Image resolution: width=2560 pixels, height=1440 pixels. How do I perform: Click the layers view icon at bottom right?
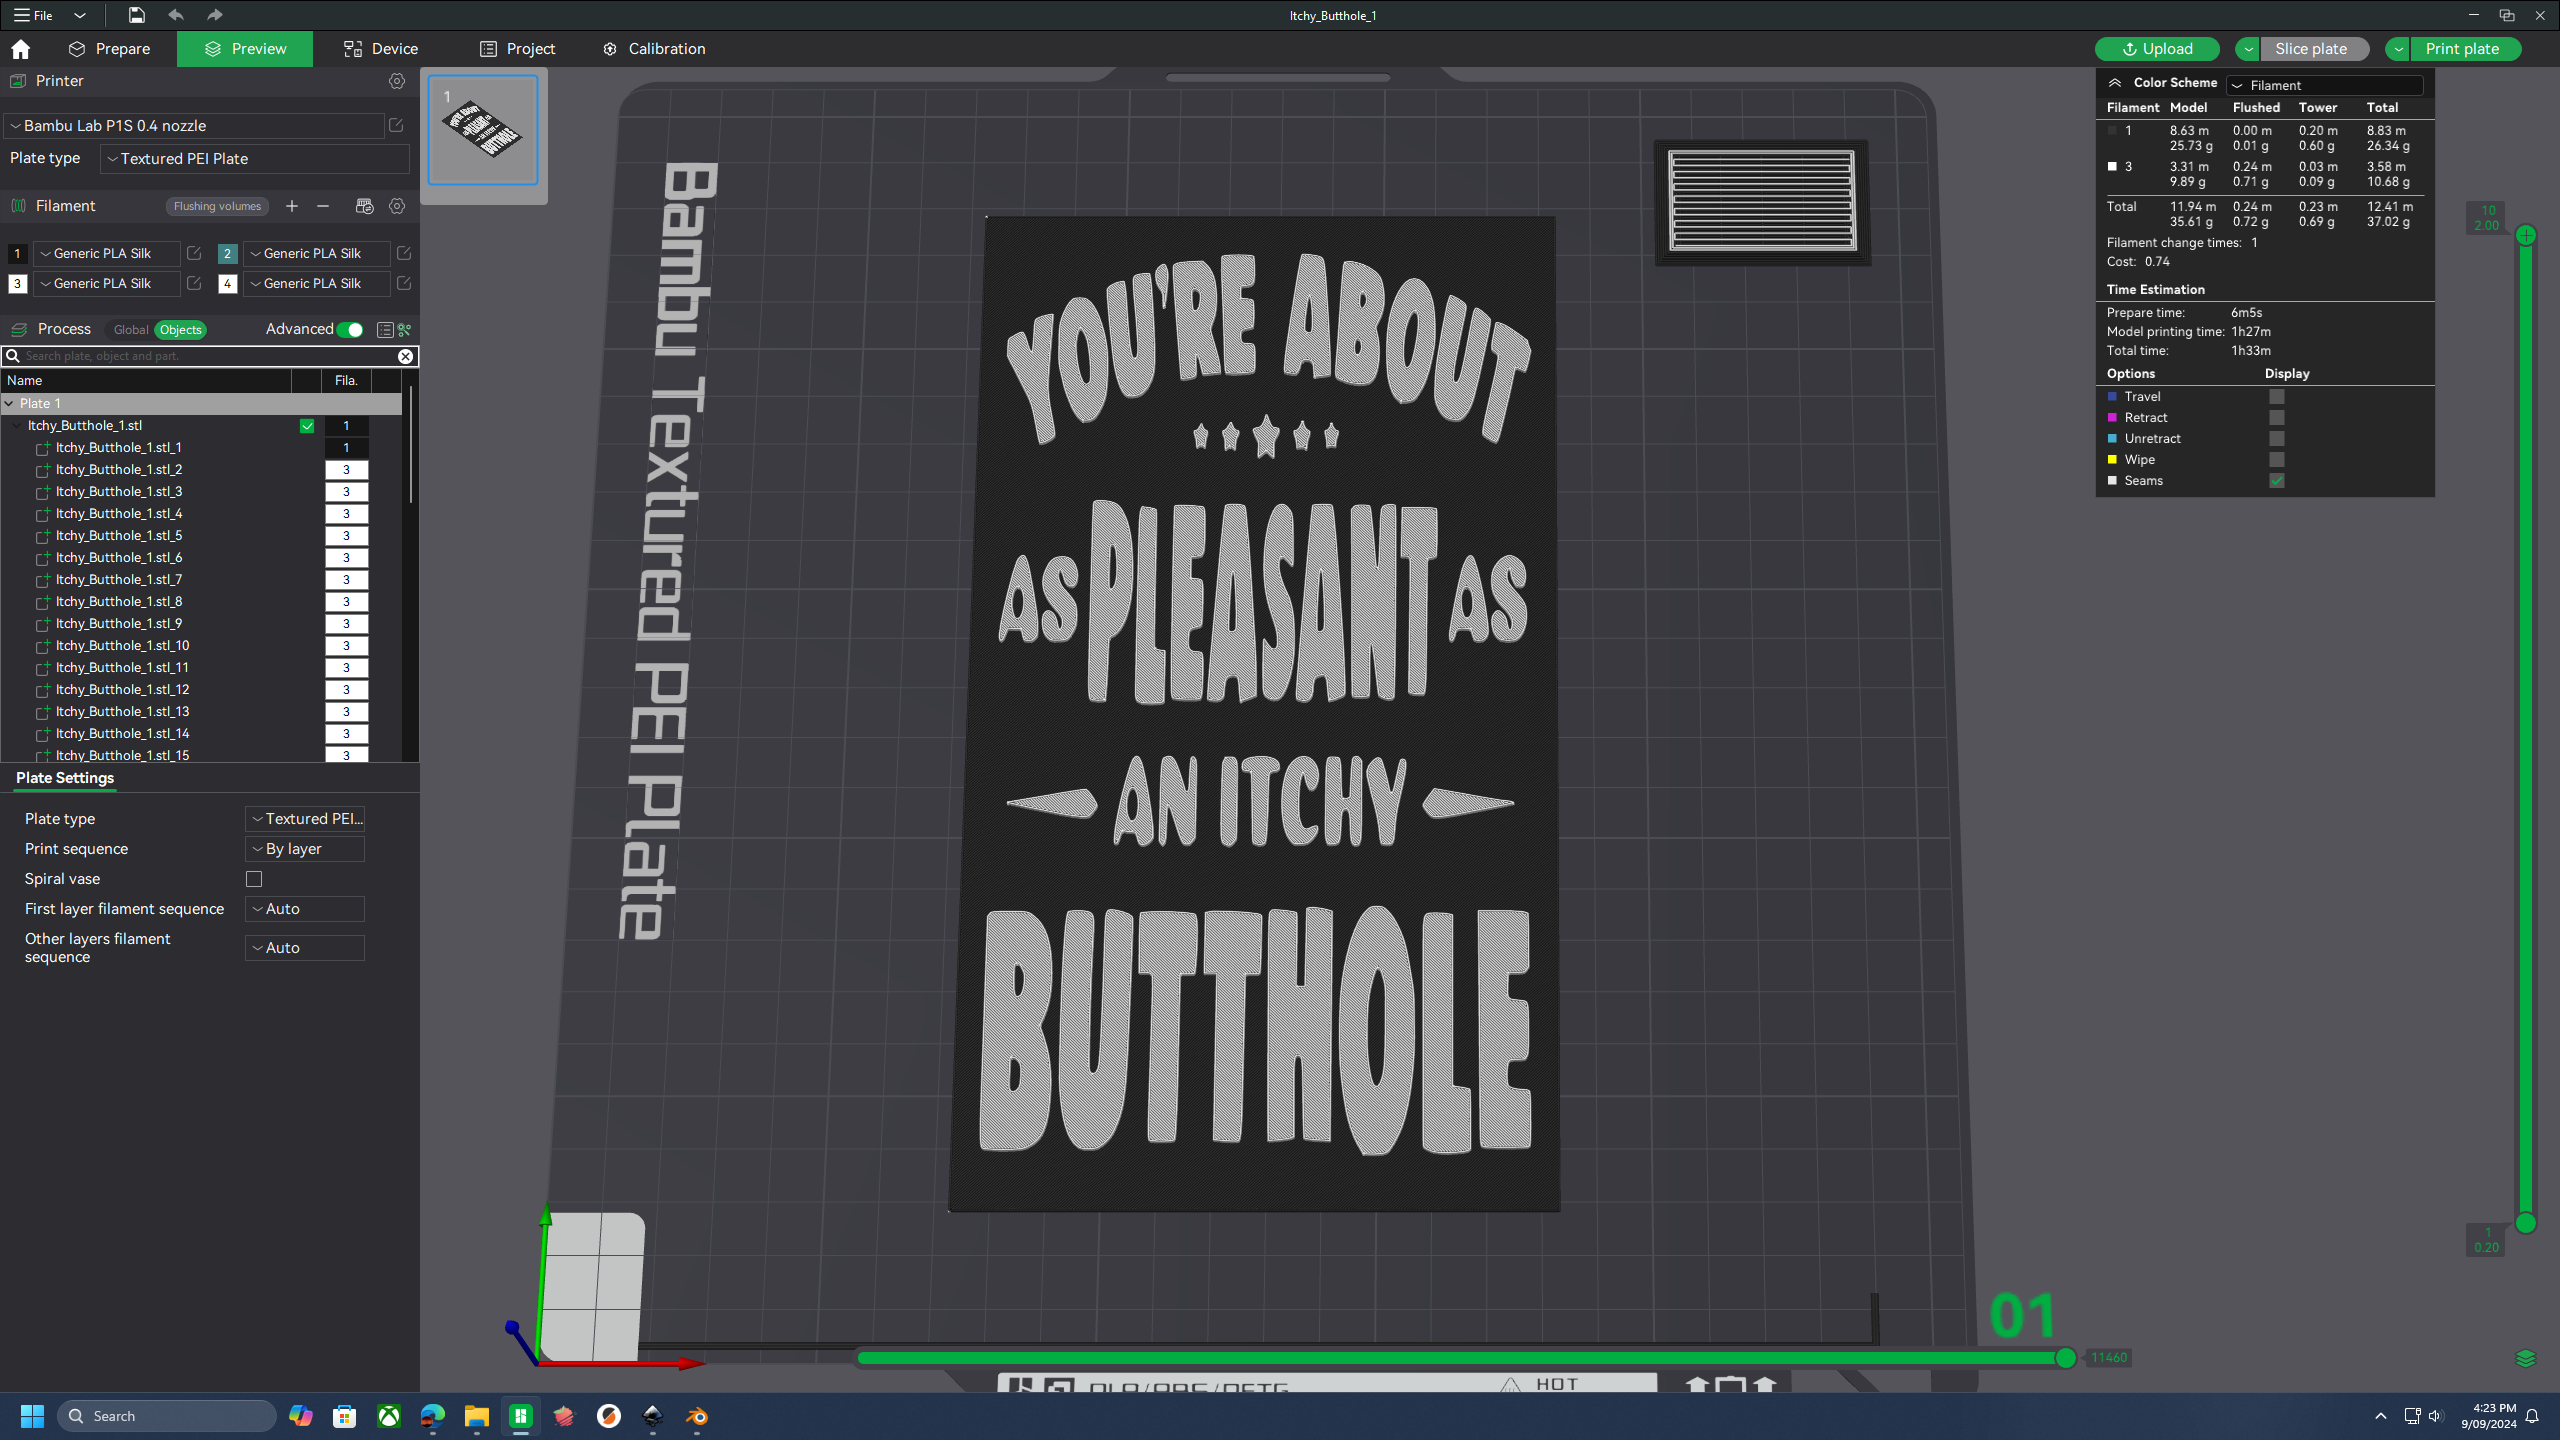(2526, 1358)
